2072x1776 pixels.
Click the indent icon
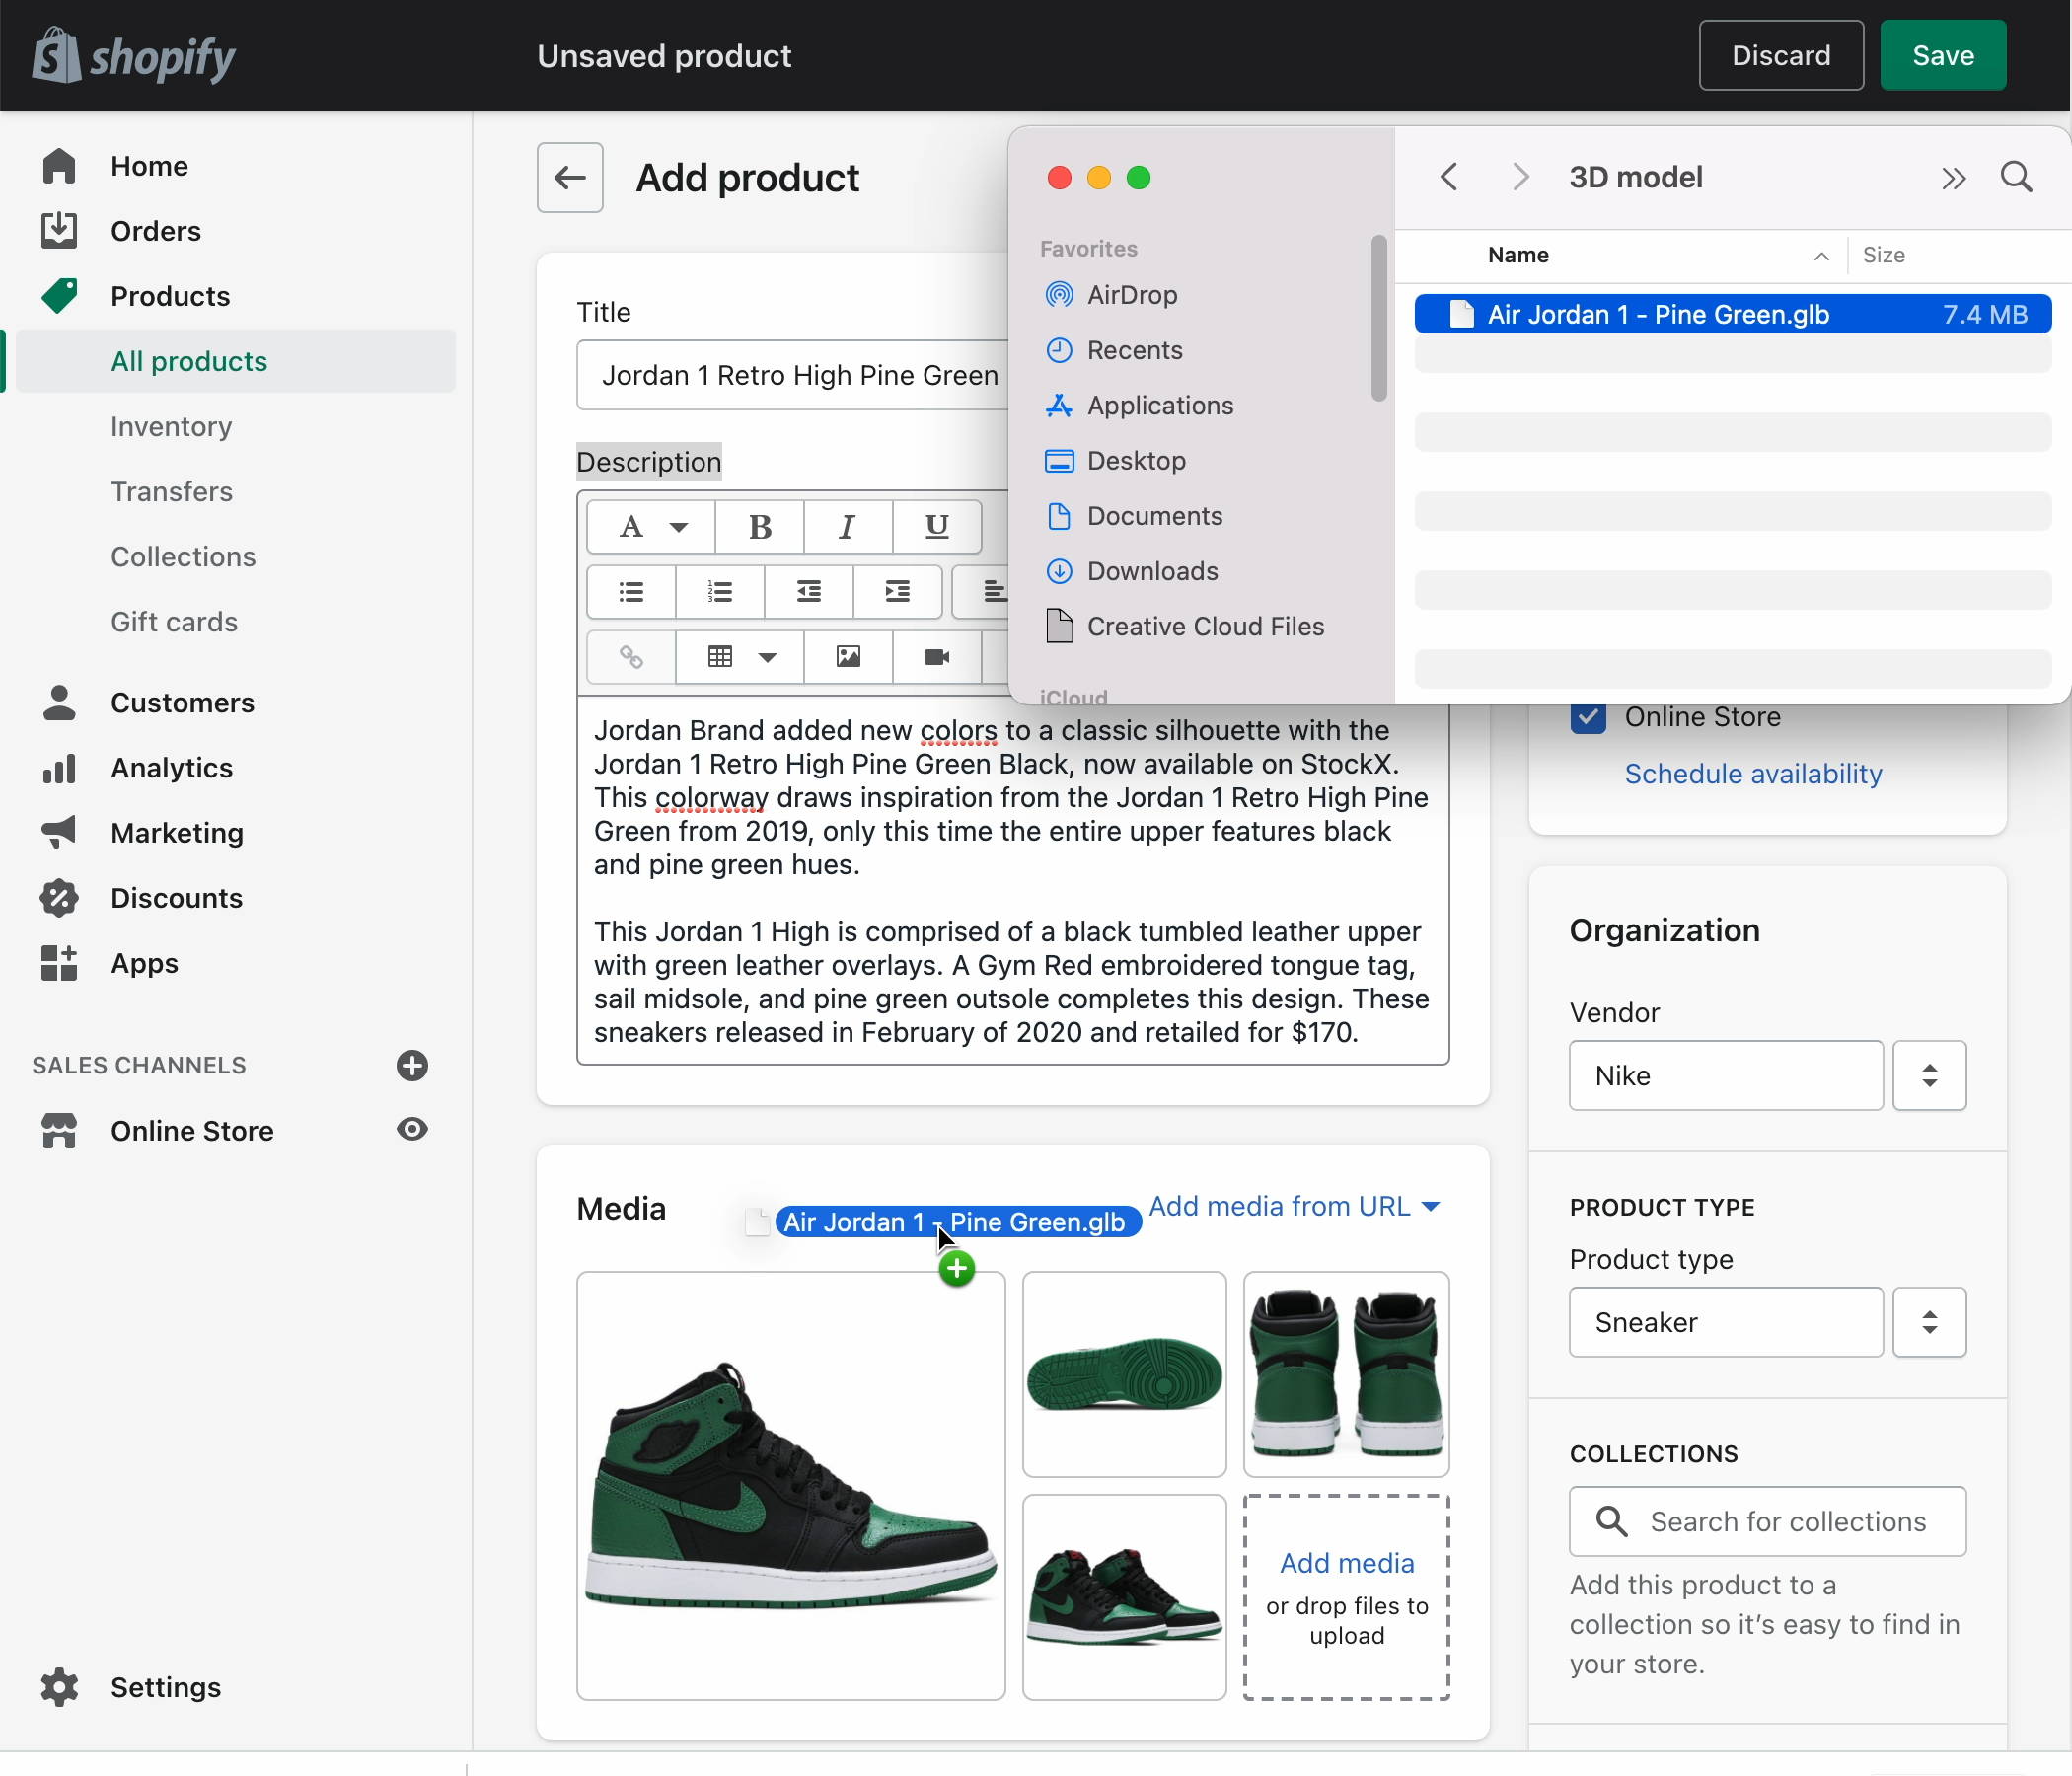click(898, 592)
